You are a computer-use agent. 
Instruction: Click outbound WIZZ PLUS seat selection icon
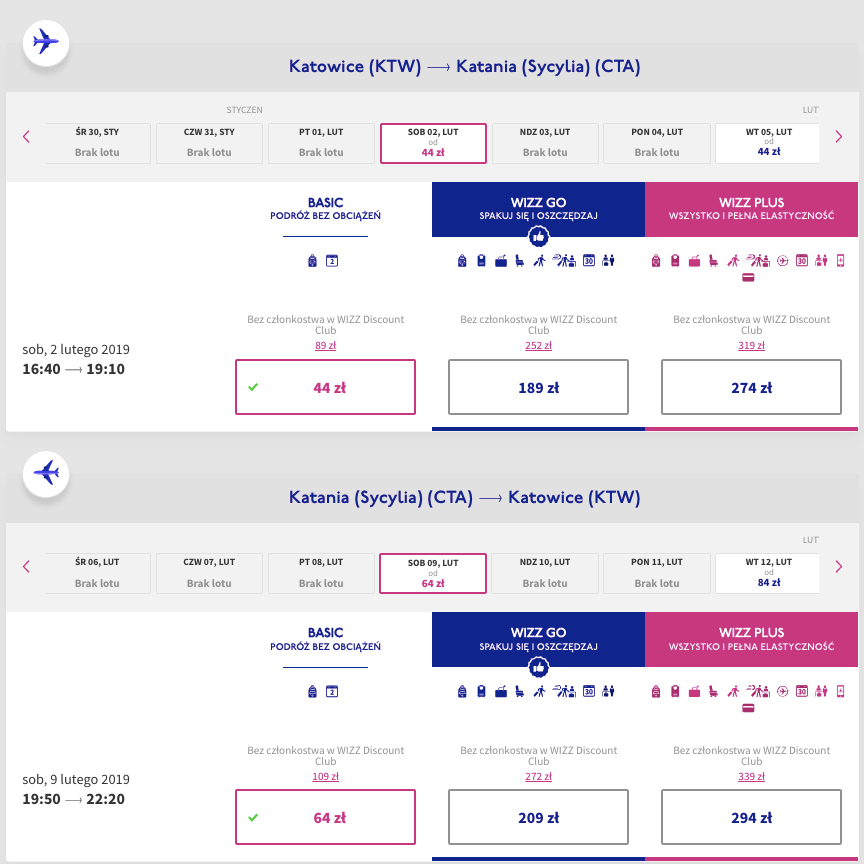pos(713,261)
